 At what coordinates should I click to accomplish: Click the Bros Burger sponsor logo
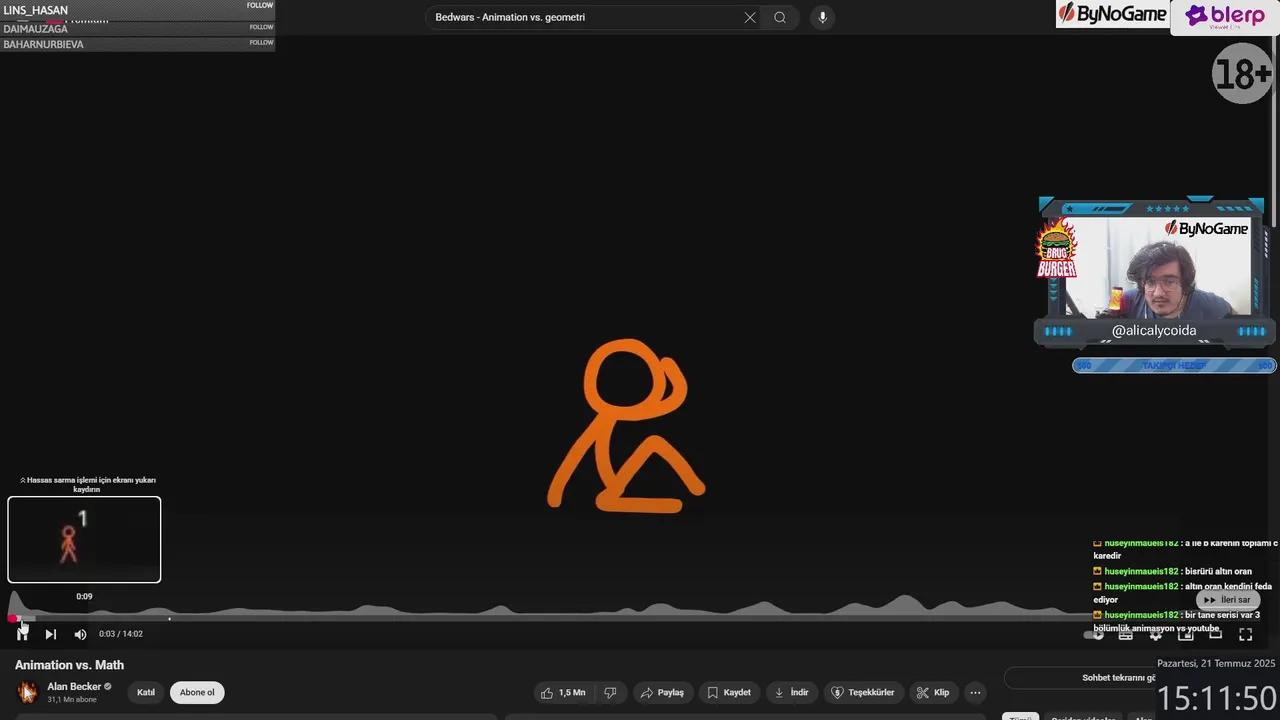coord(1056,249)
